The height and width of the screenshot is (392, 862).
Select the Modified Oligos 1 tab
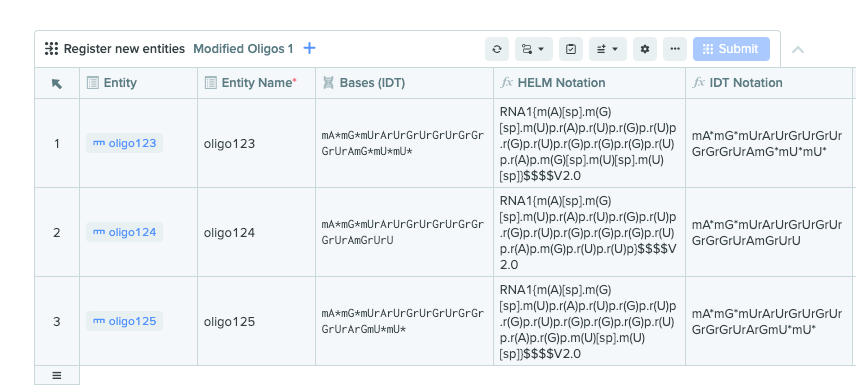click(243, 49)
